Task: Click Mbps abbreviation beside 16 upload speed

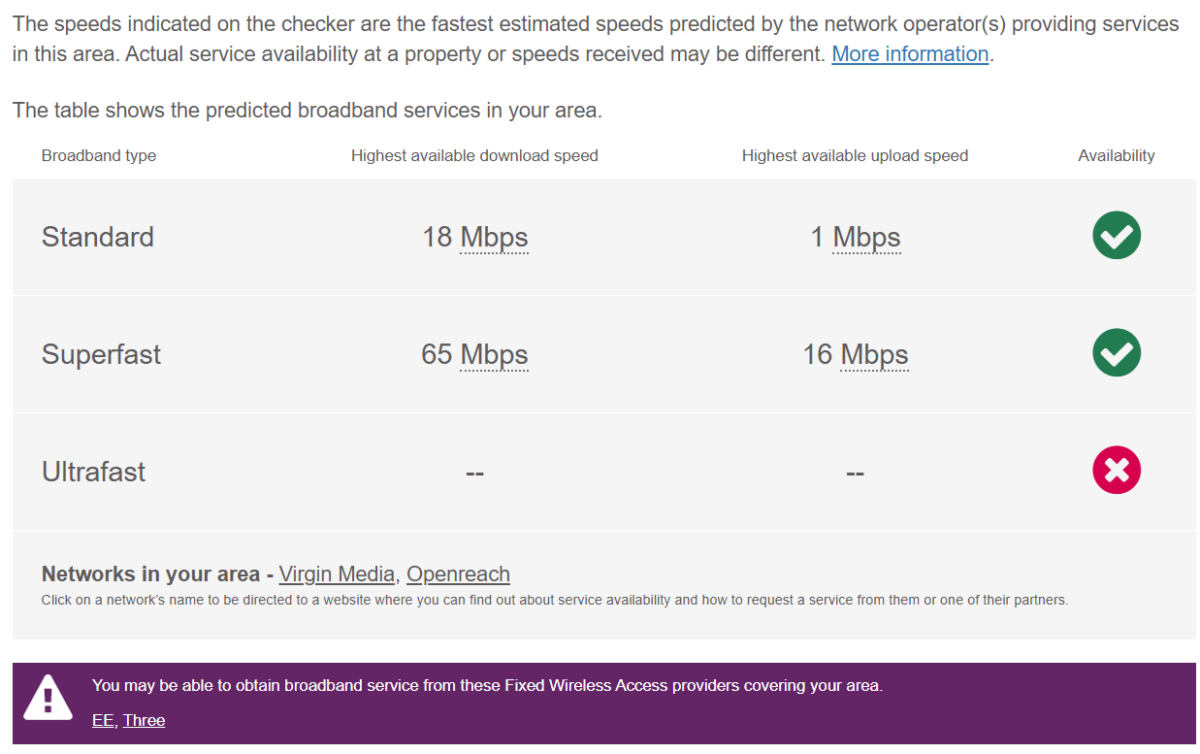Action: coord(874,355)
